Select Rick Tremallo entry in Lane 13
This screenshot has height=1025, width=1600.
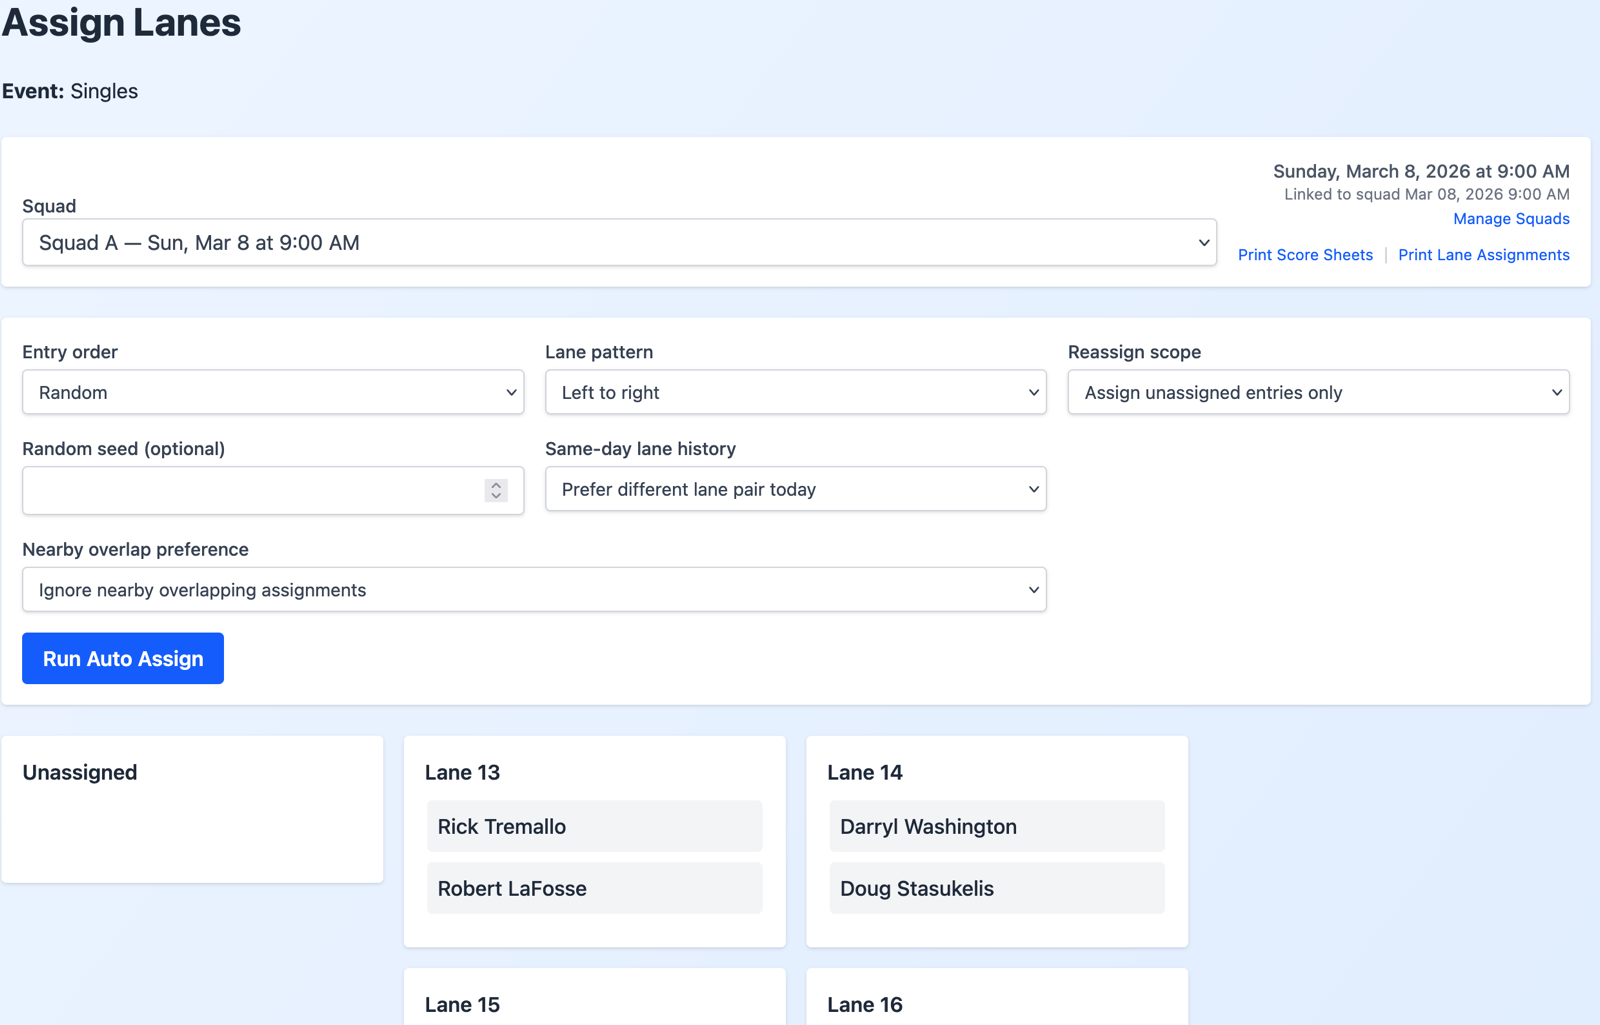[x=595, y=826]
